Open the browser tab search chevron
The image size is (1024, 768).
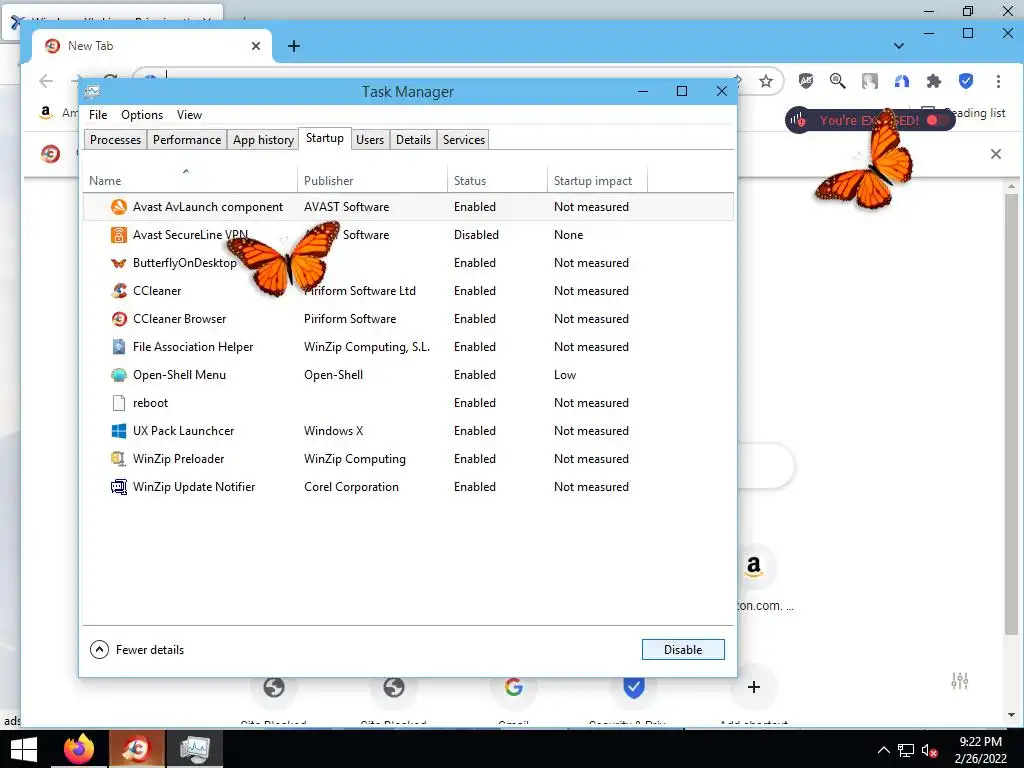tap(899, 46)
